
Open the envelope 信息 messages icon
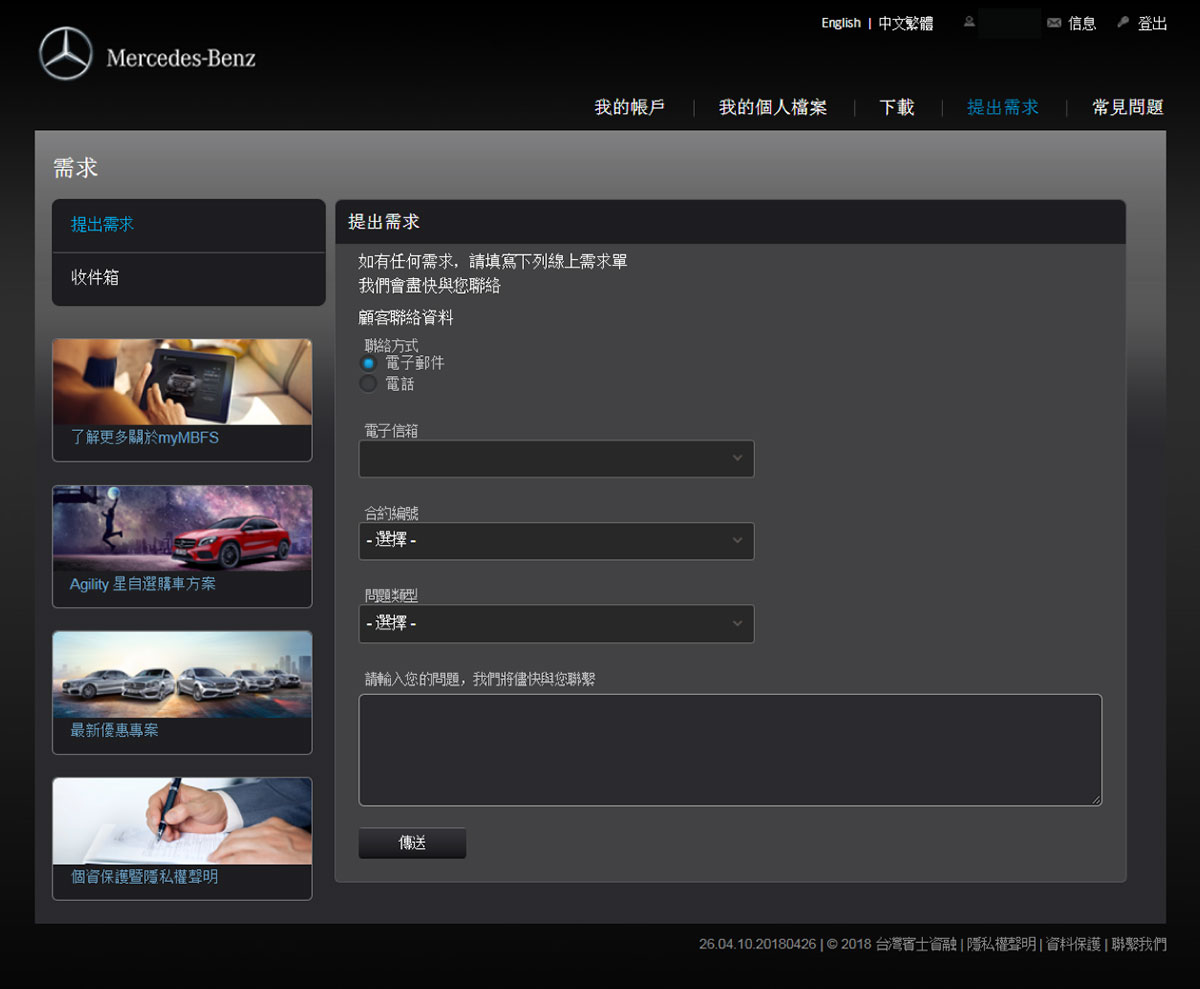coord(1054,23)
